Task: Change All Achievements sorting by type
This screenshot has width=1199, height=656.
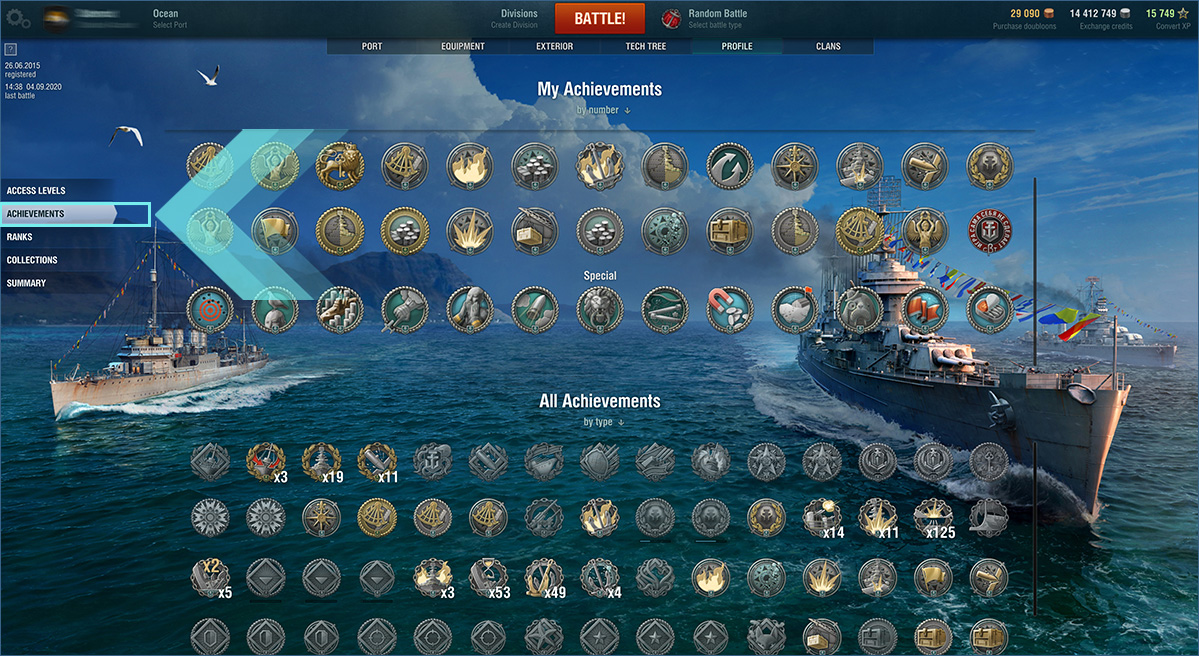Action: tap(603, 422)
